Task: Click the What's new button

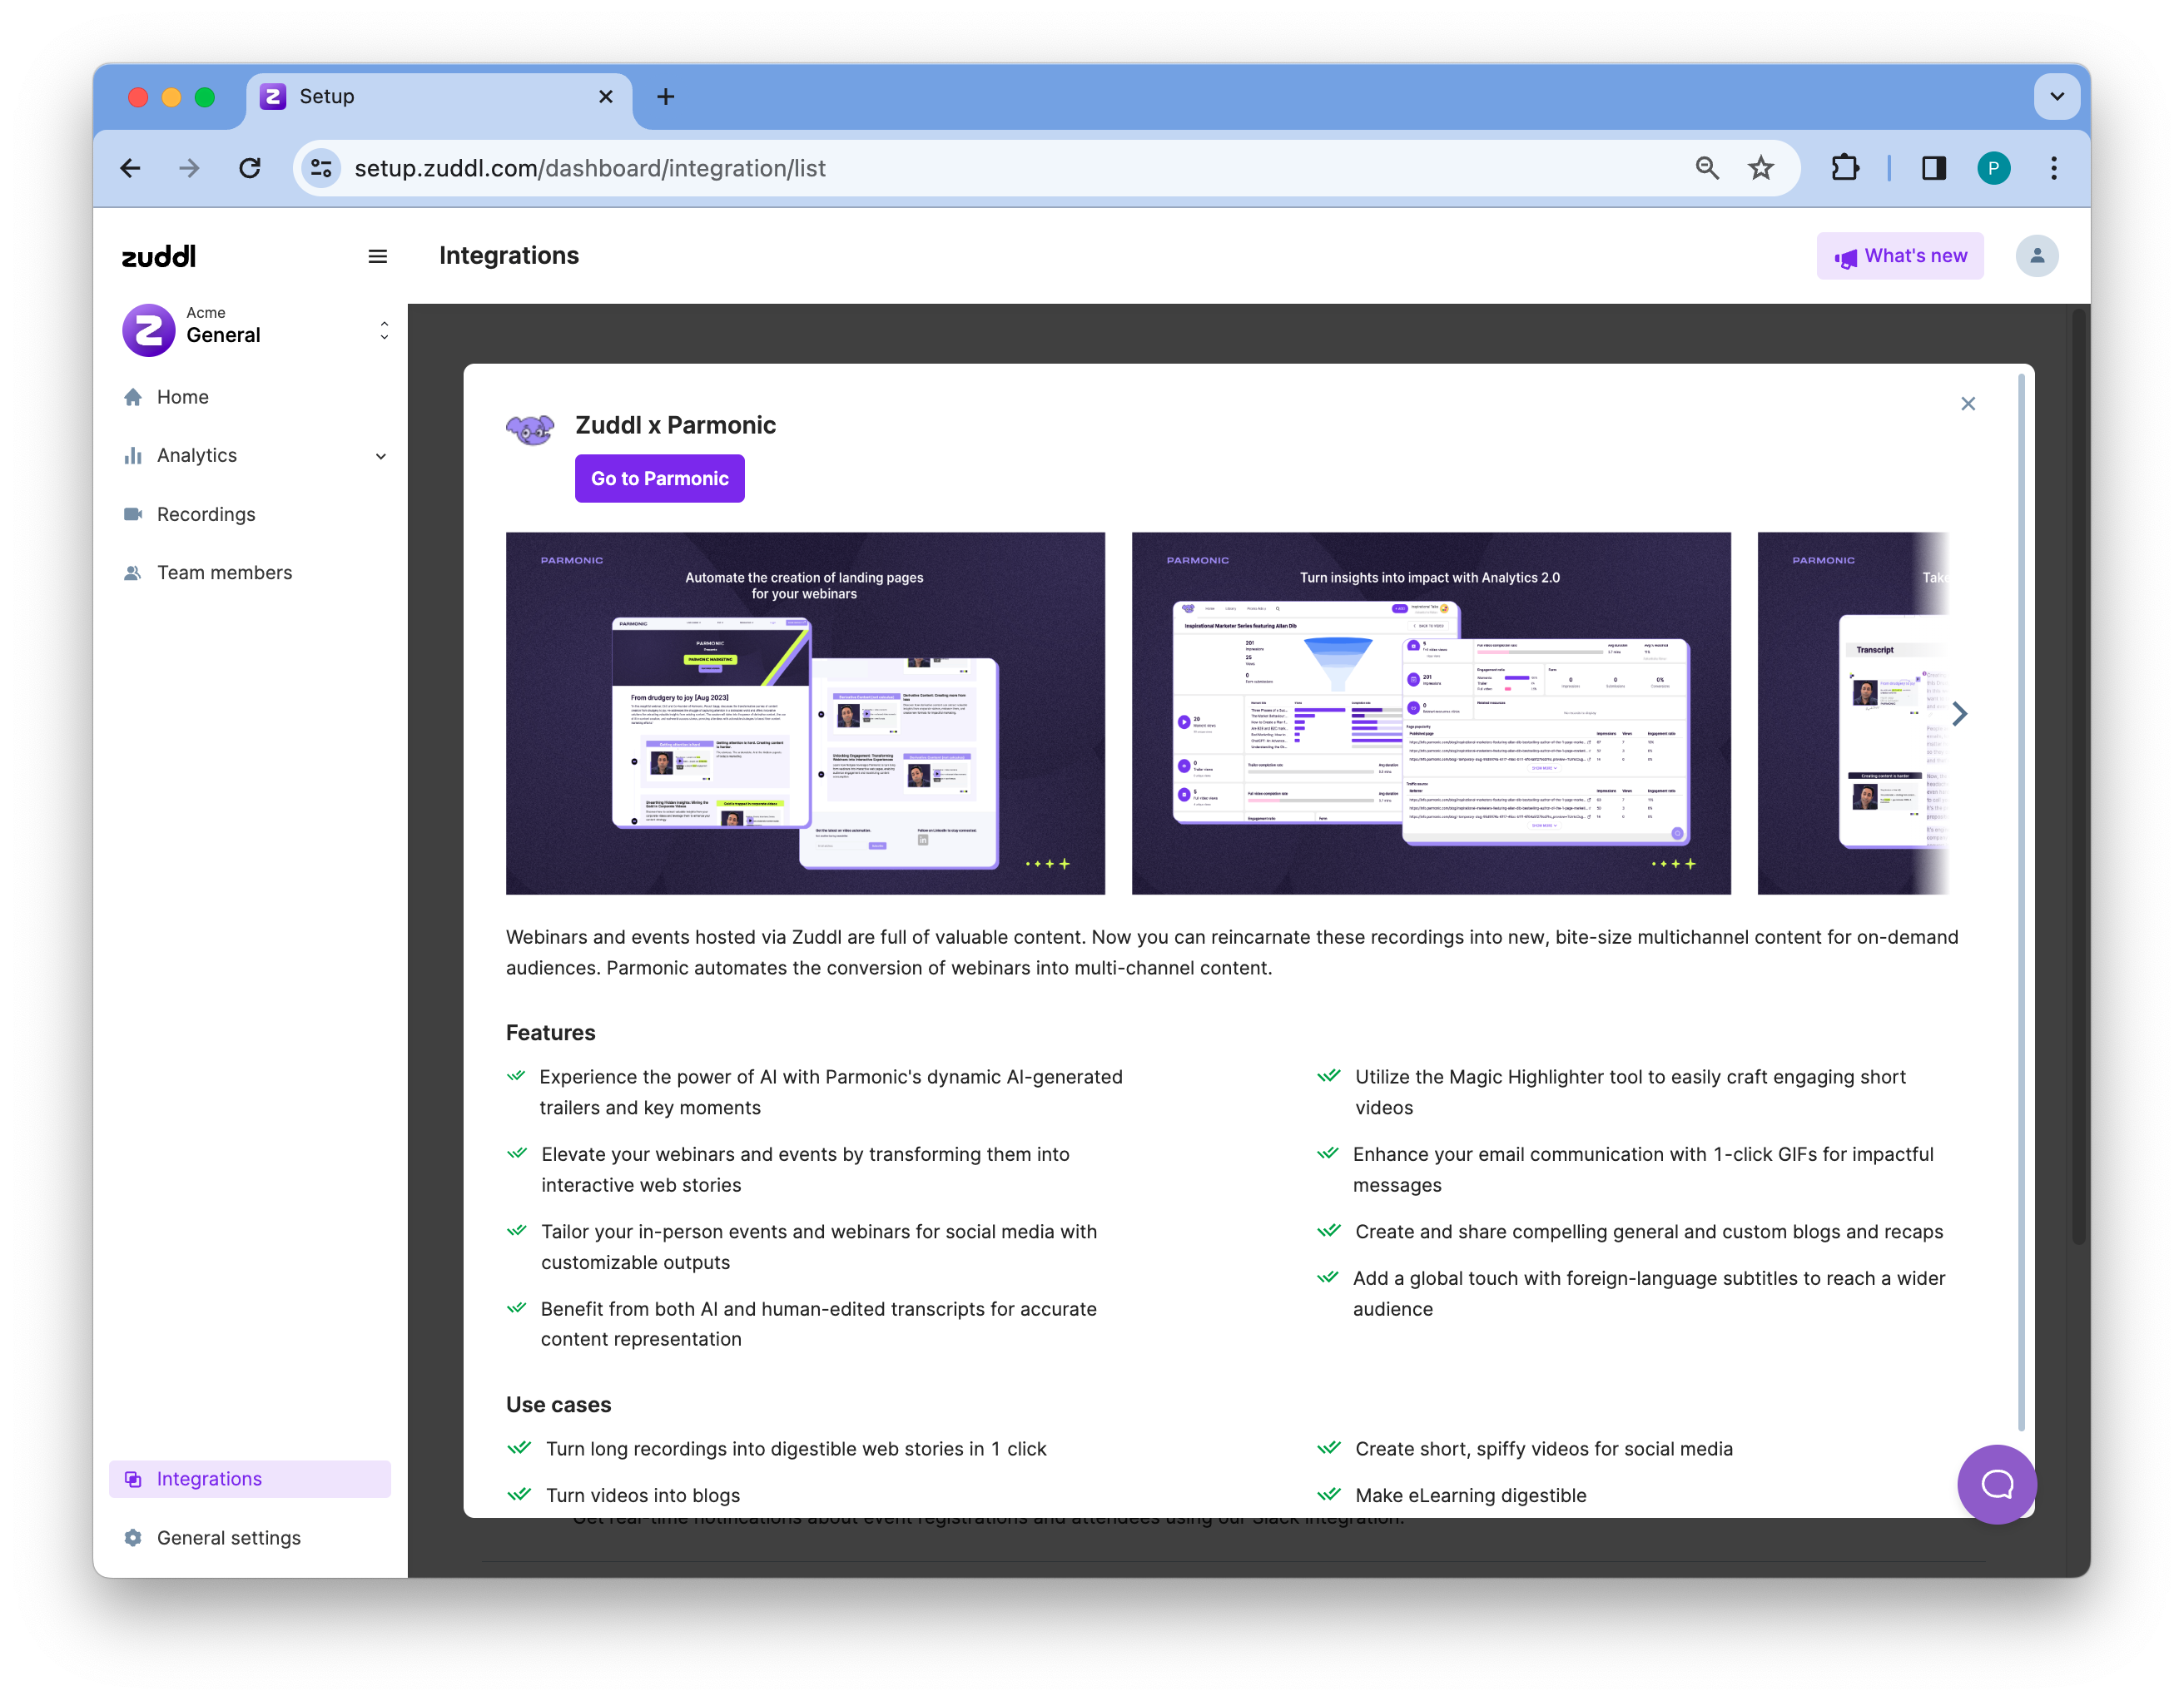Action: pyautogui.click(x=1900, y=256)
